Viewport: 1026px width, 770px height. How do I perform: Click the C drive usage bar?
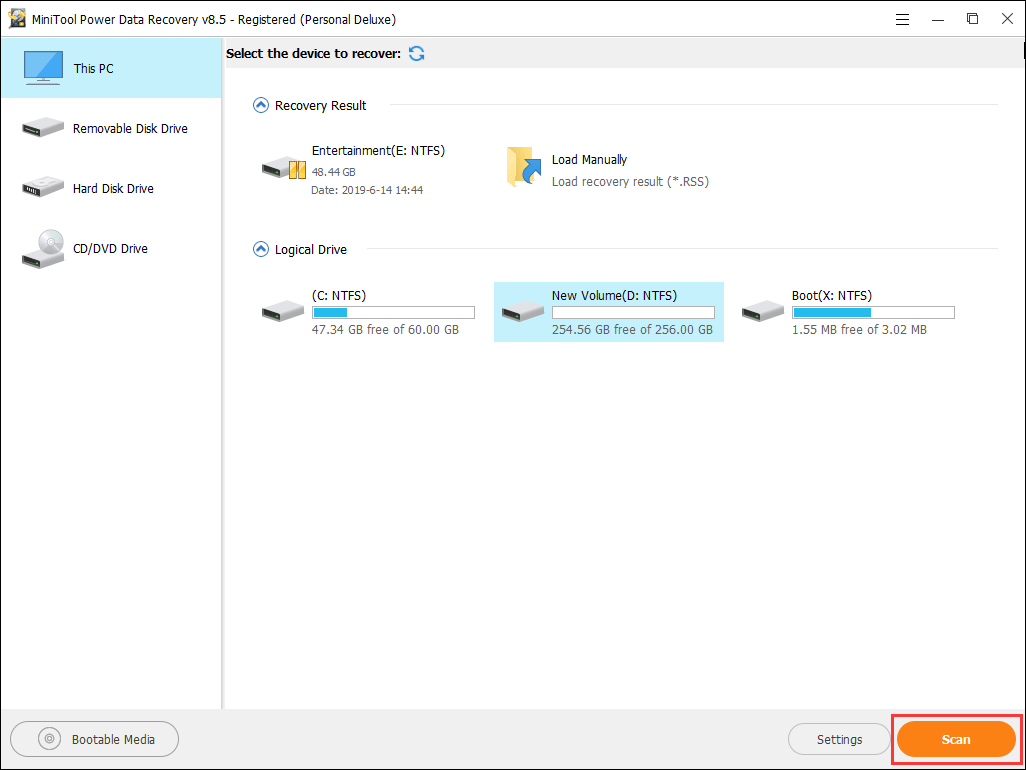[393, 313]
